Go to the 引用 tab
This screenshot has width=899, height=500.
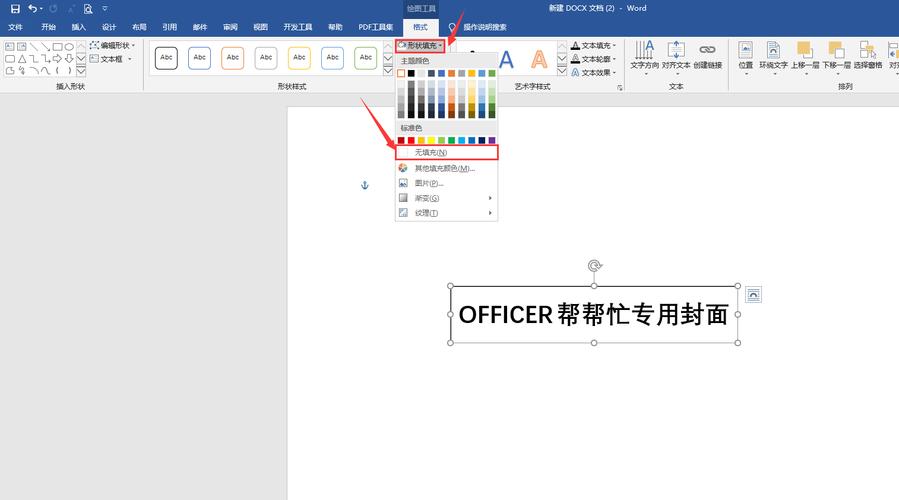[x=170, y=27]
